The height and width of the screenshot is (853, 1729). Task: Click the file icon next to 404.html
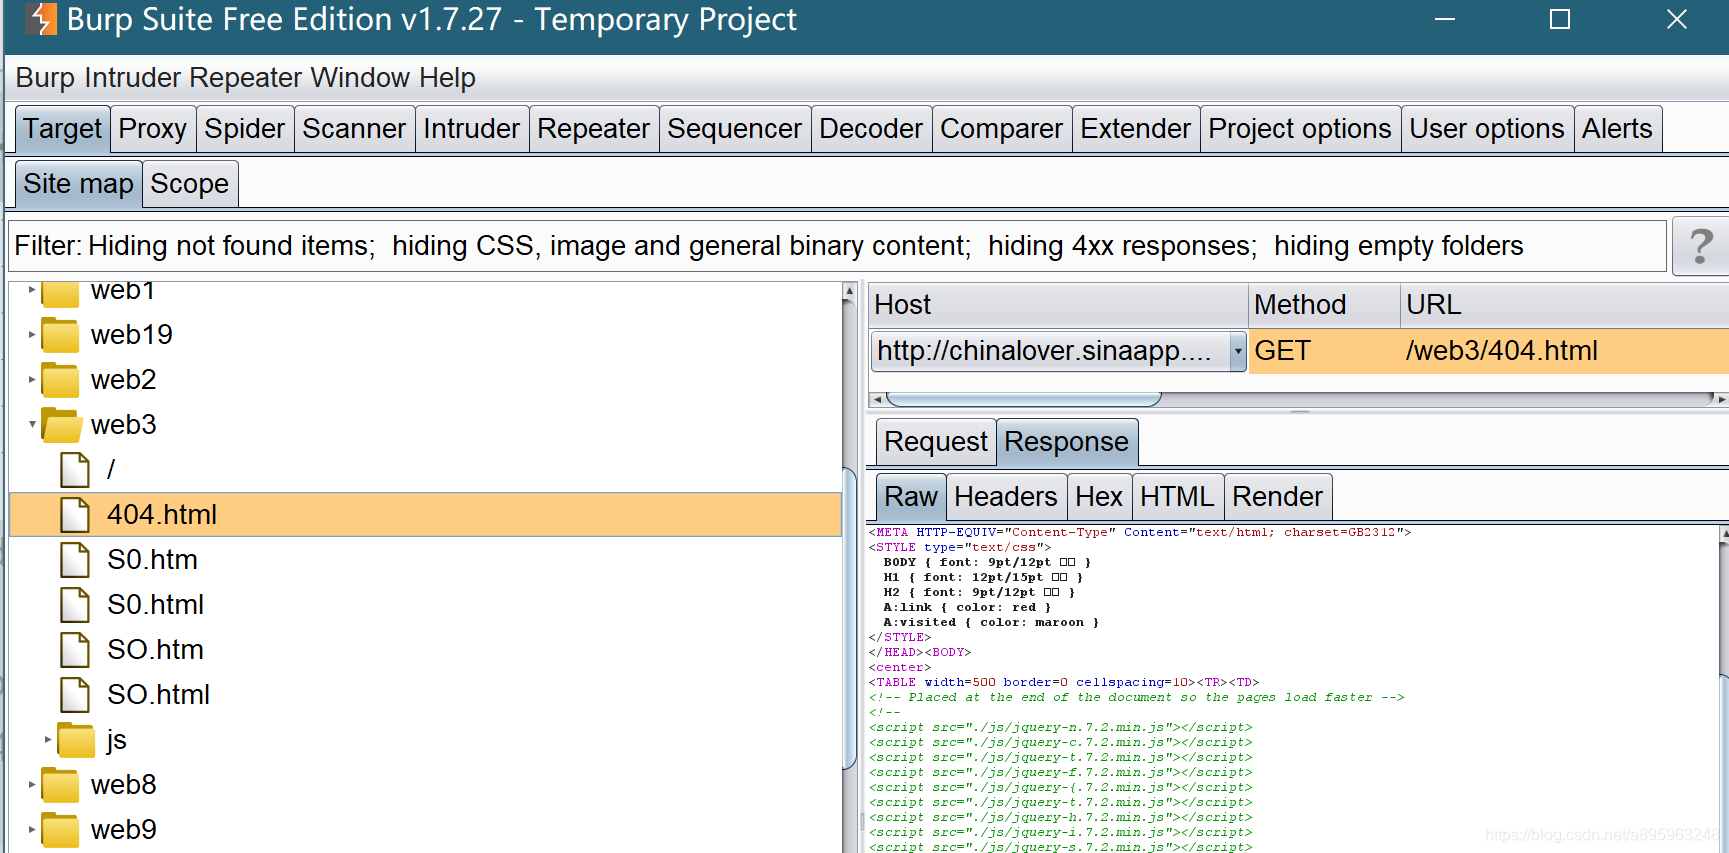75,515
